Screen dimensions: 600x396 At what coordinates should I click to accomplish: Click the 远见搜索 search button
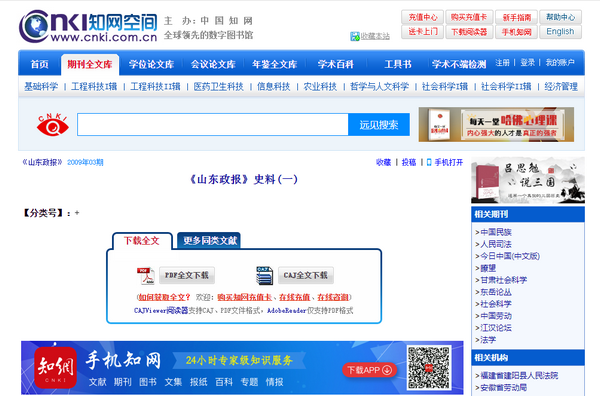pyautogui.click(x=379, y=124)
